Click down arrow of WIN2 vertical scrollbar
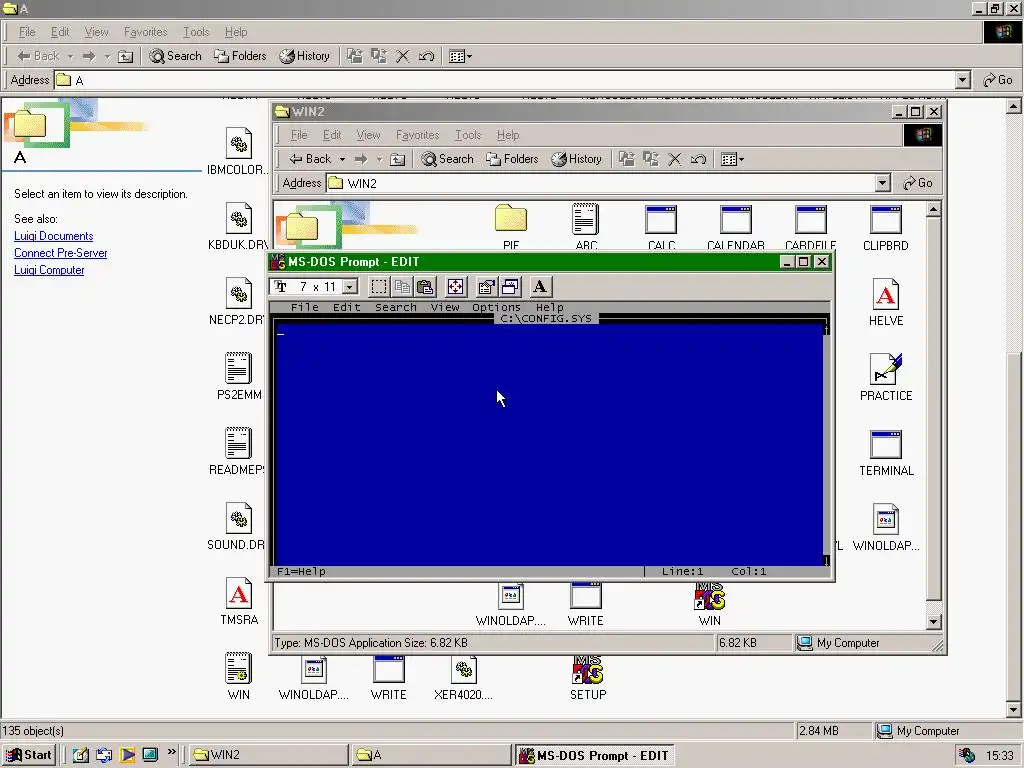The width and height of the screenshot is (1024, 768). [x=933, y=621]
